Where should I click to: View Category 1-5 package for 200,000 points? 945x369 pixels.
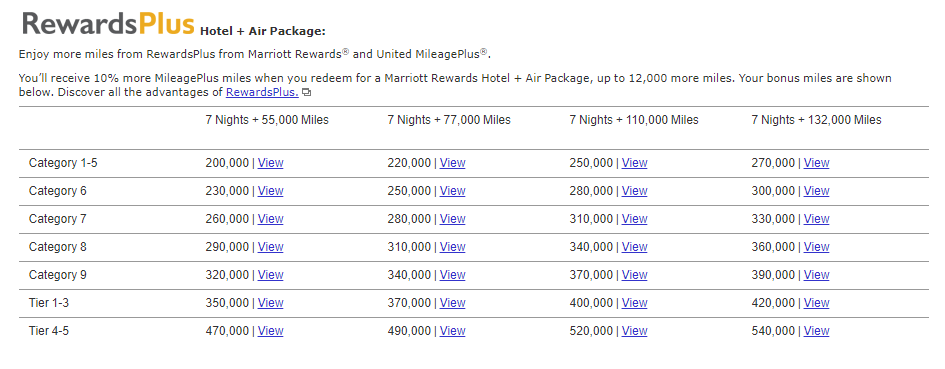click(x=271, y=163)
